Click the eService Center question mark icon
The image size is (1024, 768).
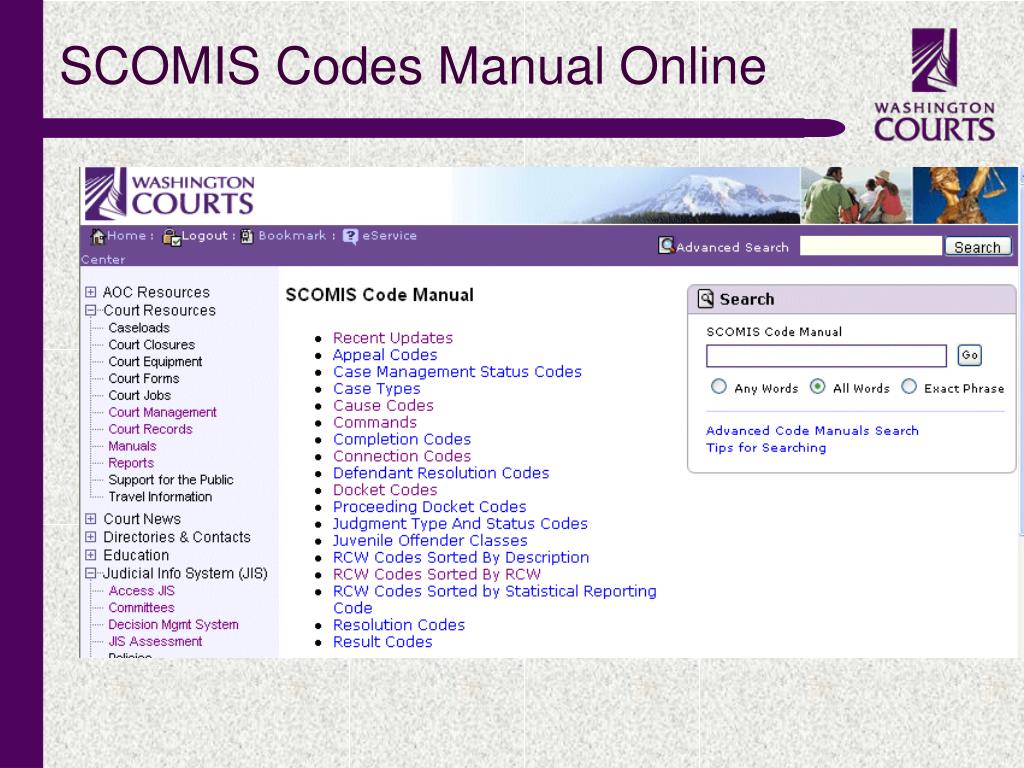pos(351,236)
